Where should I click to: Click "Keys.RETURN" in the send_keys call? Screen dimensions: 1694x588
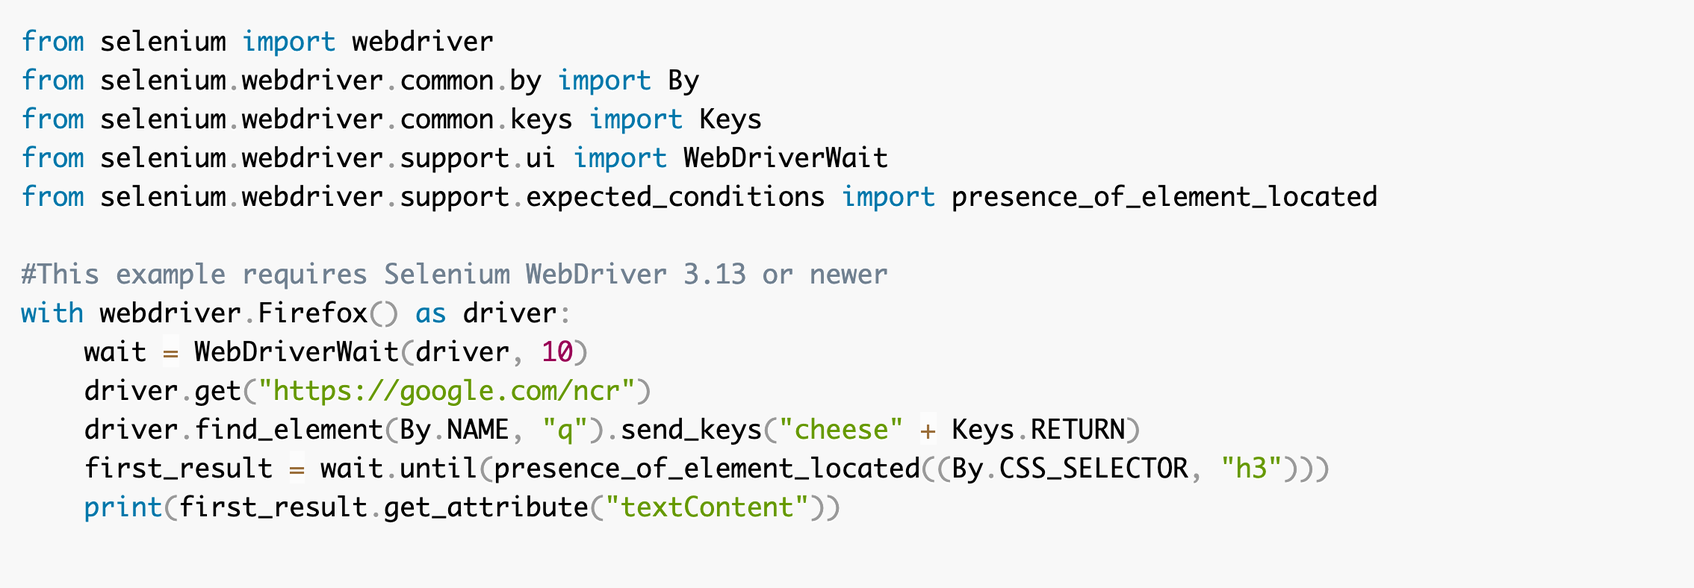click(1039, 430)
